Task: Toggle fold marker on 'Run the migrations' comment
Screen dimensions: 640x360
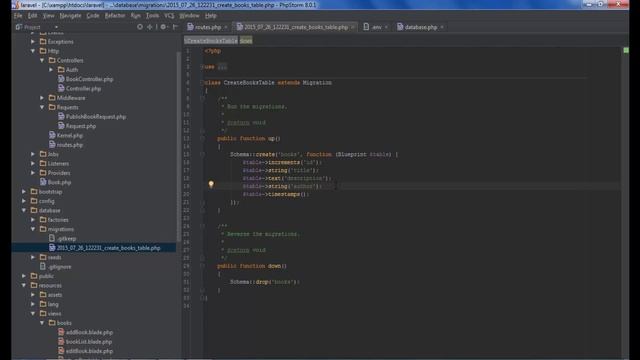Action: tap(202, 98)
